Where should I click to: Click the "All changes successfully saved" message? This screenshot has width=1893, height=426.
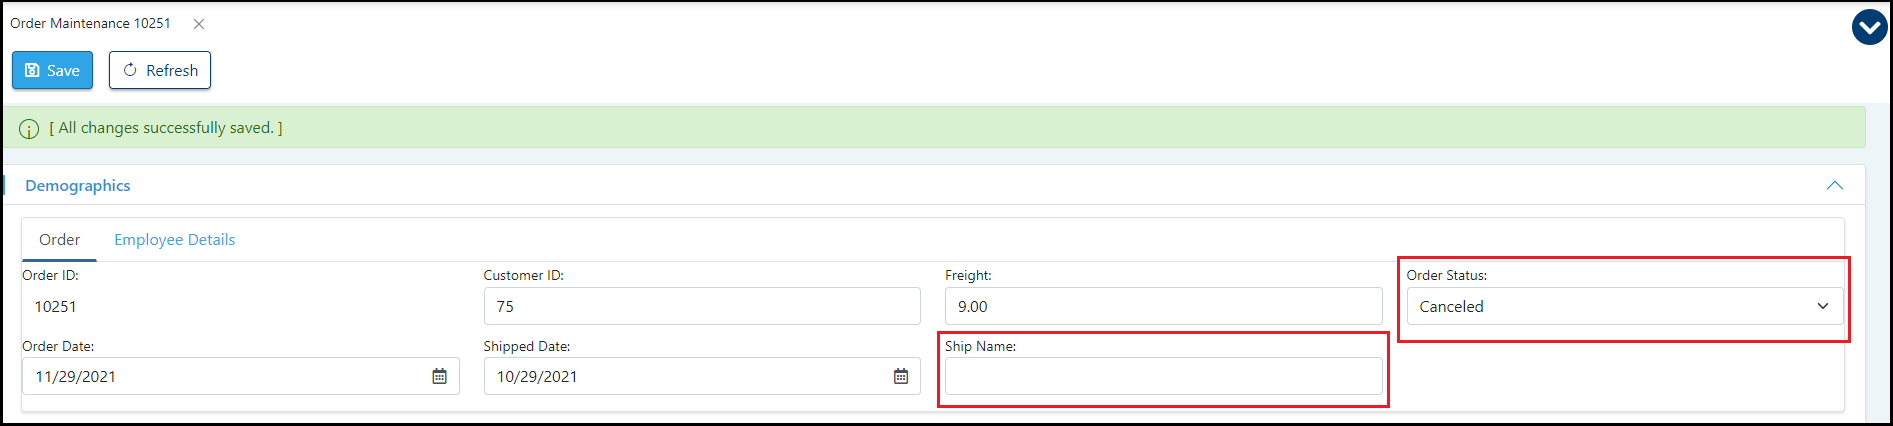tap(166, 128)
